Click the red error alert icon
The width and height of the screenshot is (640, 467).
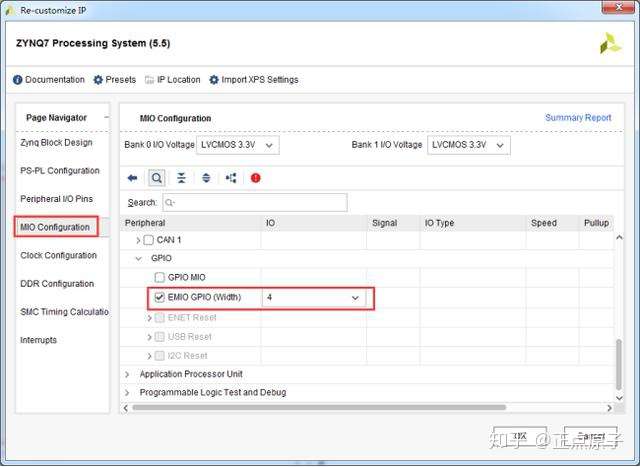pyautogui.click(x=256, y=178)
